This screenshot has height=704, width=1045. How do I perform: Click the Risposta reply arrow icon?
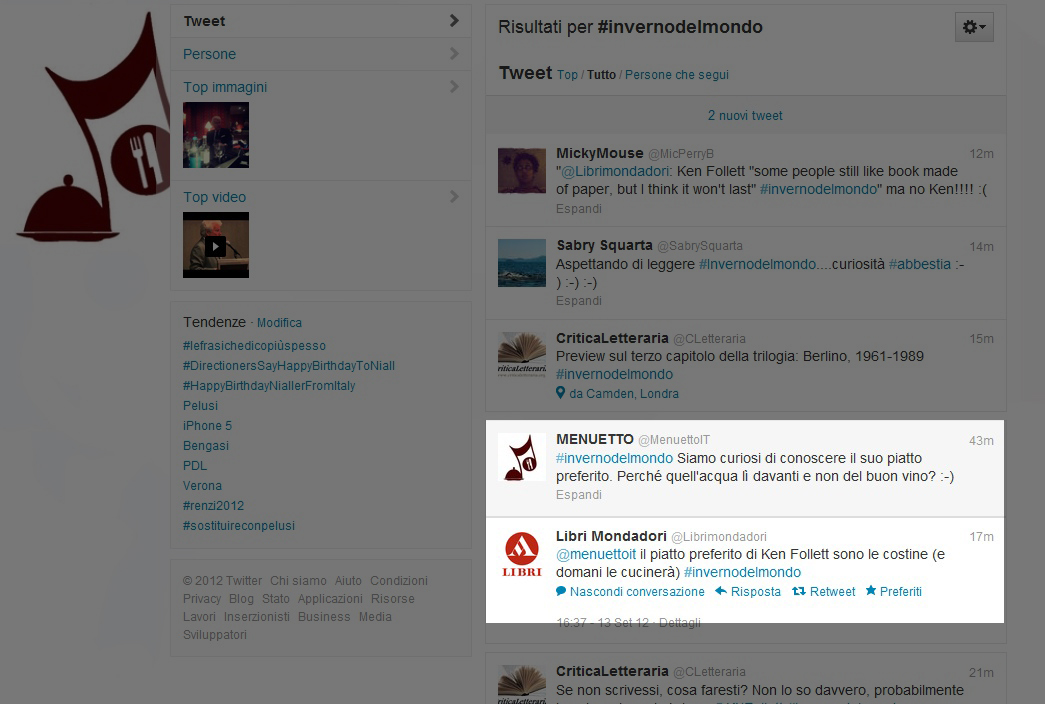click(720, 591)
